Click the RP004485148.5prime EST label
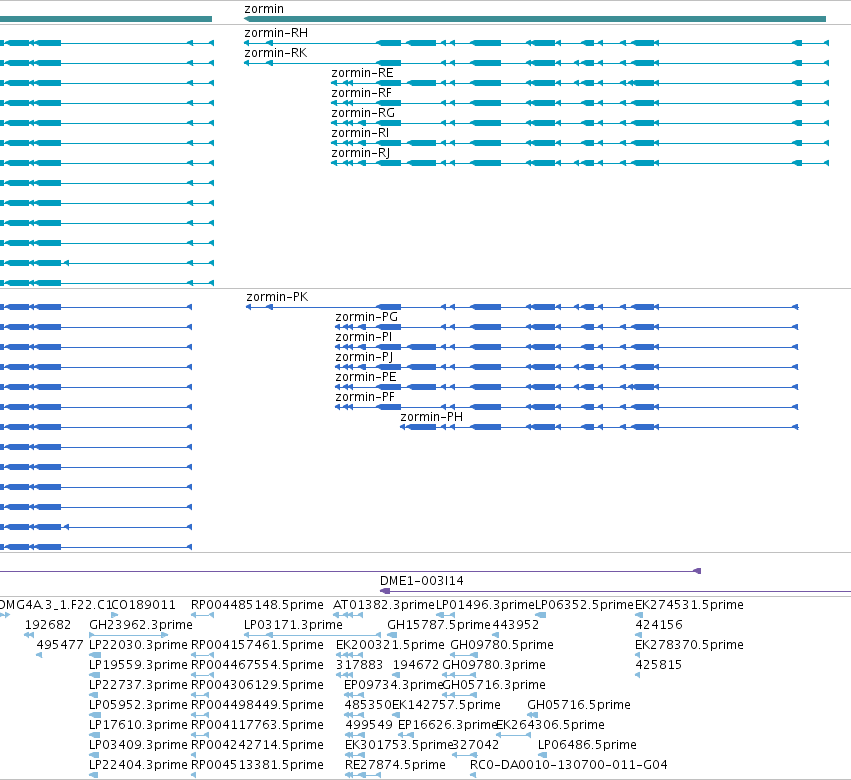 (x=257, y=605)
